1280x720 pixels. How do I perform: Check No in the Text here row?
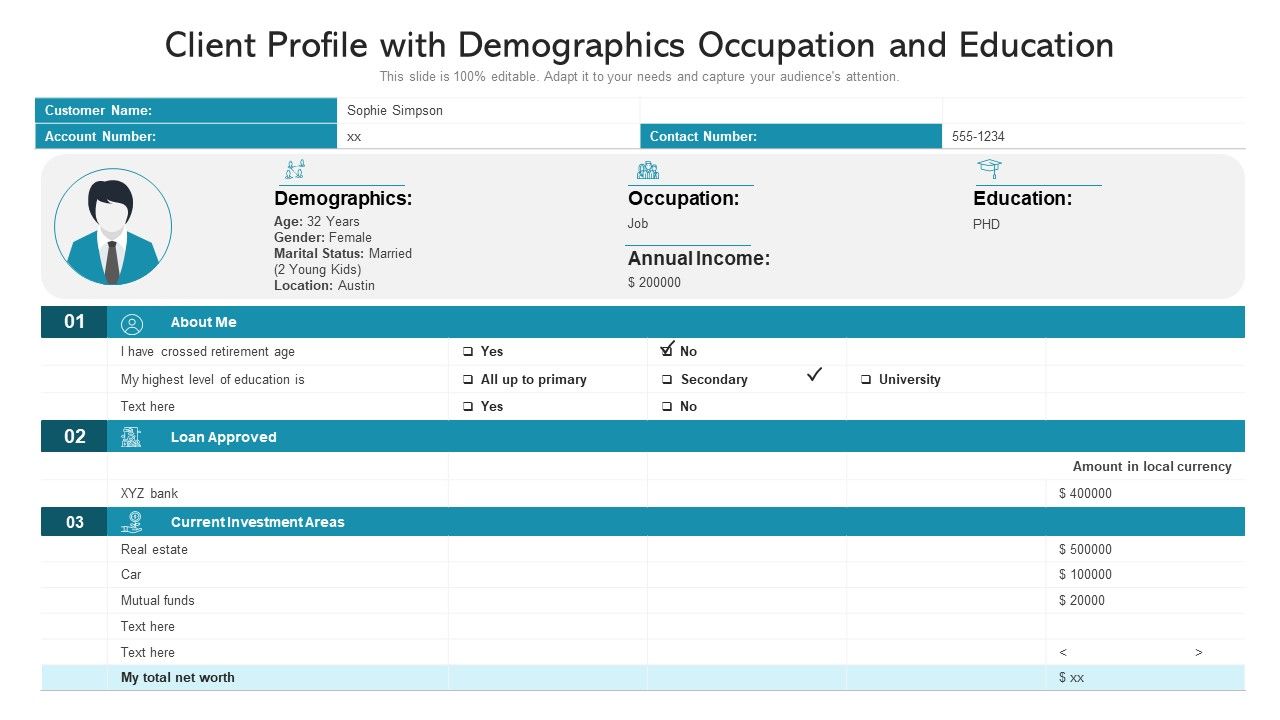point(667,407)
